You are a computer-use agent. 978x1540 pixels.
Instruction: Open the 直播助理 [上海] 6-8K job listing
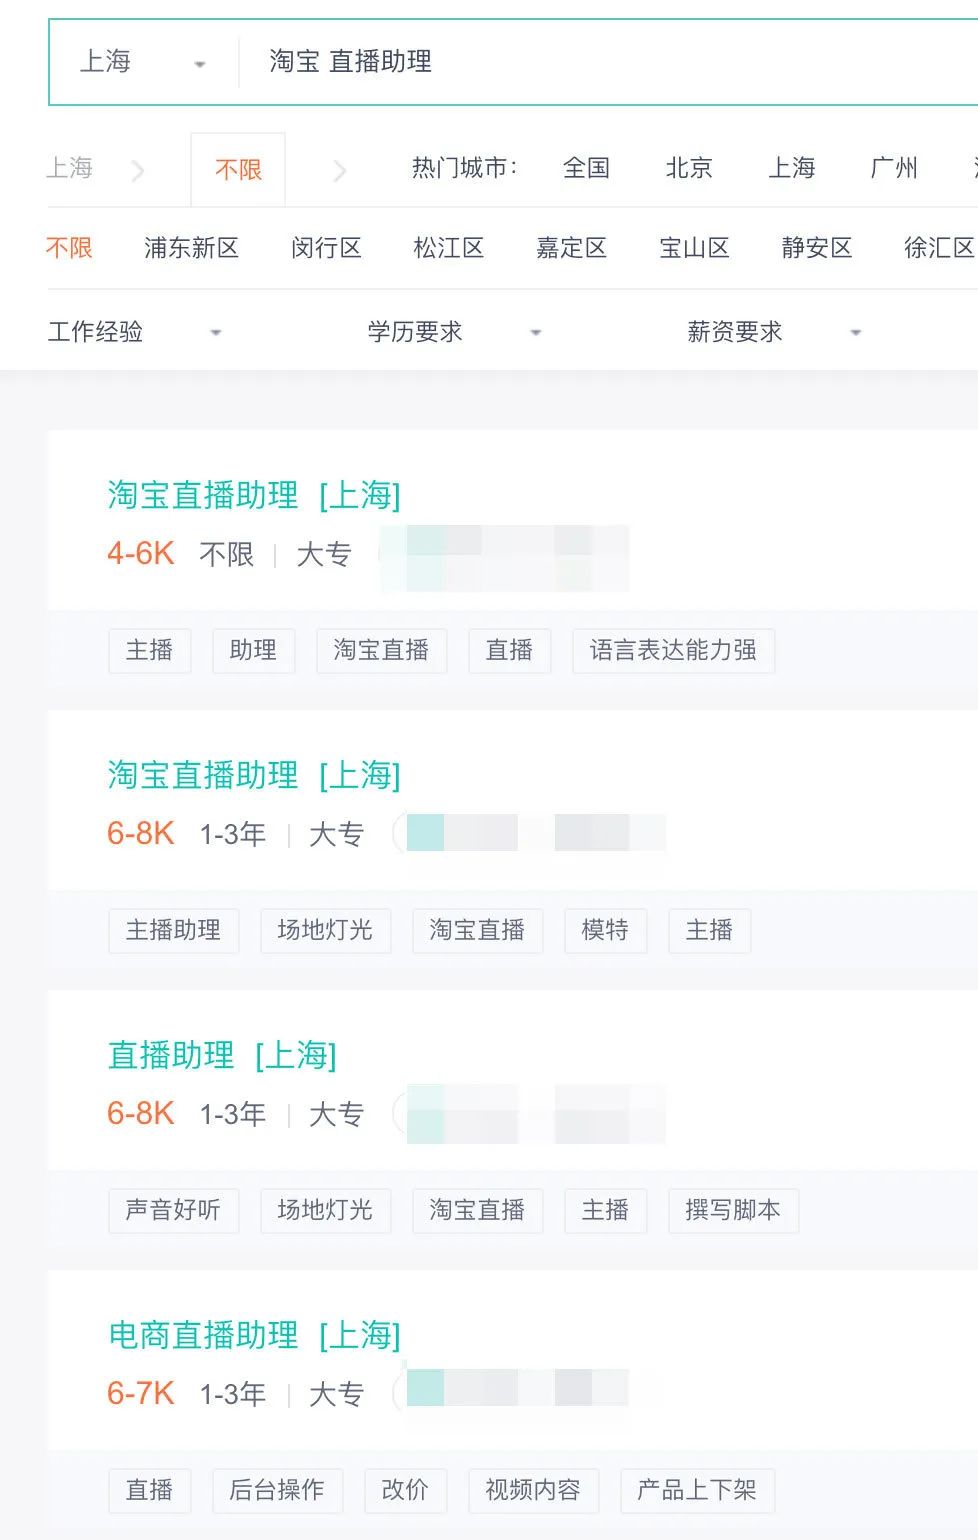[x=222, y=1055]
